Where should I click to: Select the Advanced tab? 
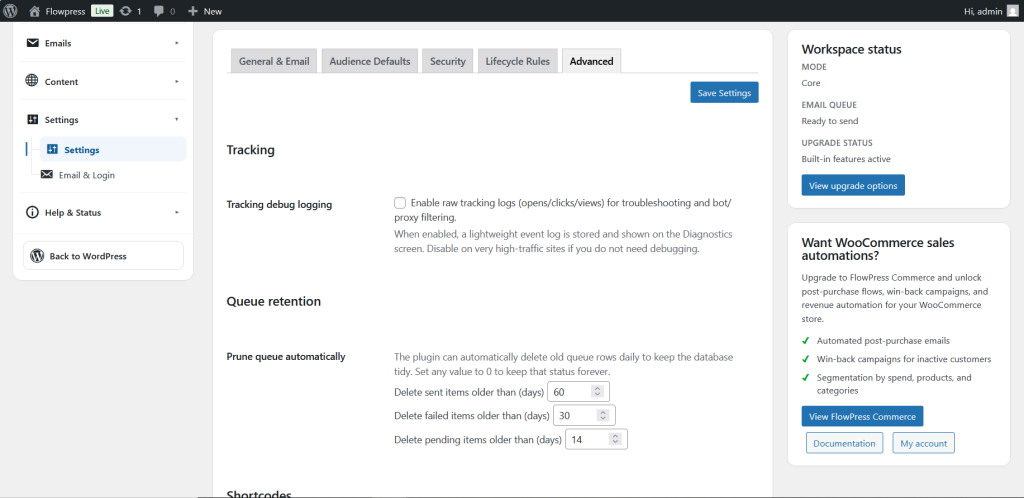click(x=592, y=61)
